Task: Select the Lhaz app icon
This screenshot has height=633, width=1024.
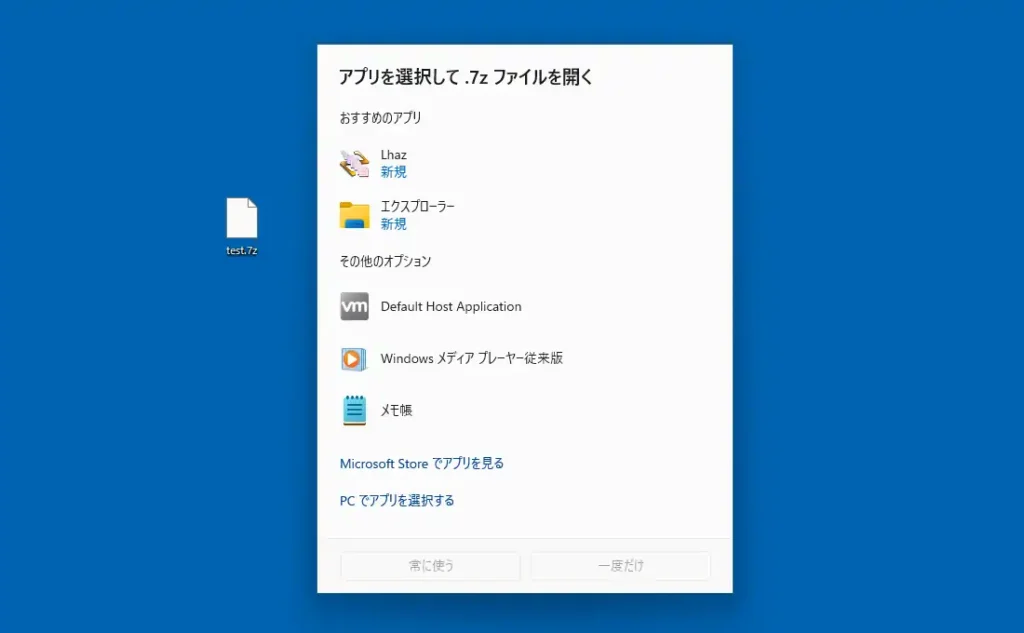Action: (355, 163)
